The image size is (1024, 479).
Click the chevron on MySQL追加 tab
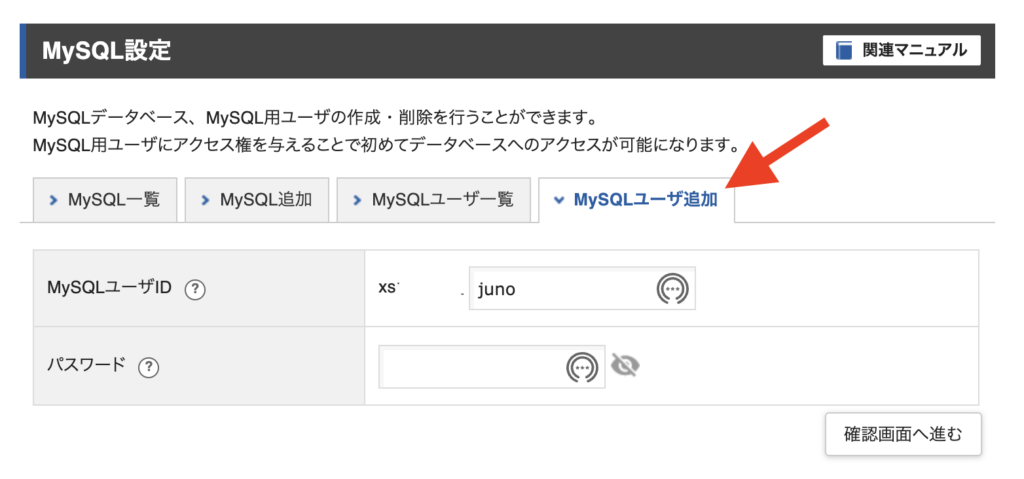pyautogui.click(x=205, y=201)
